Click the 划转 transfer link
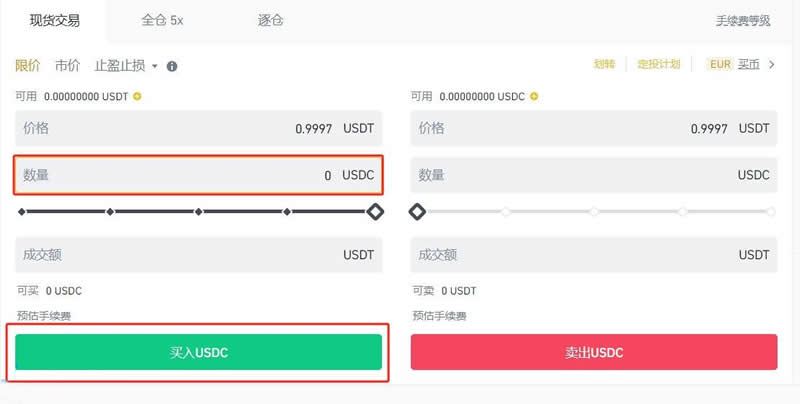This screenshot has height=404, width=800. (x=604, y=64)
